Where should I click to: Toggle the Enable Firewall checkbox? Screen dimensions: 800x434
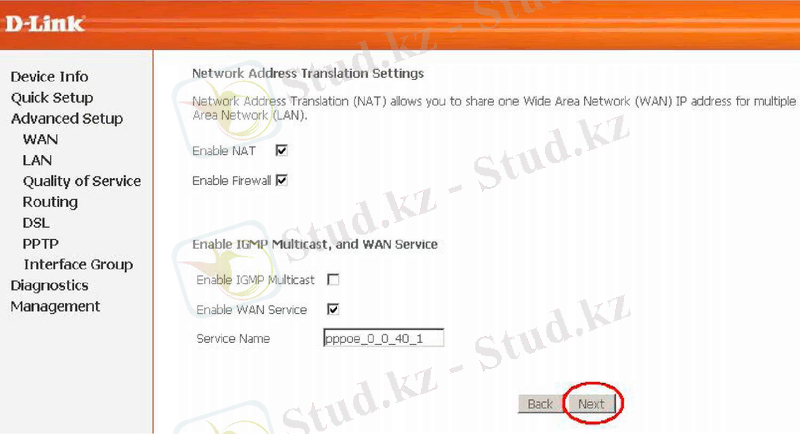pyautogui.click(x=281, y=180)
